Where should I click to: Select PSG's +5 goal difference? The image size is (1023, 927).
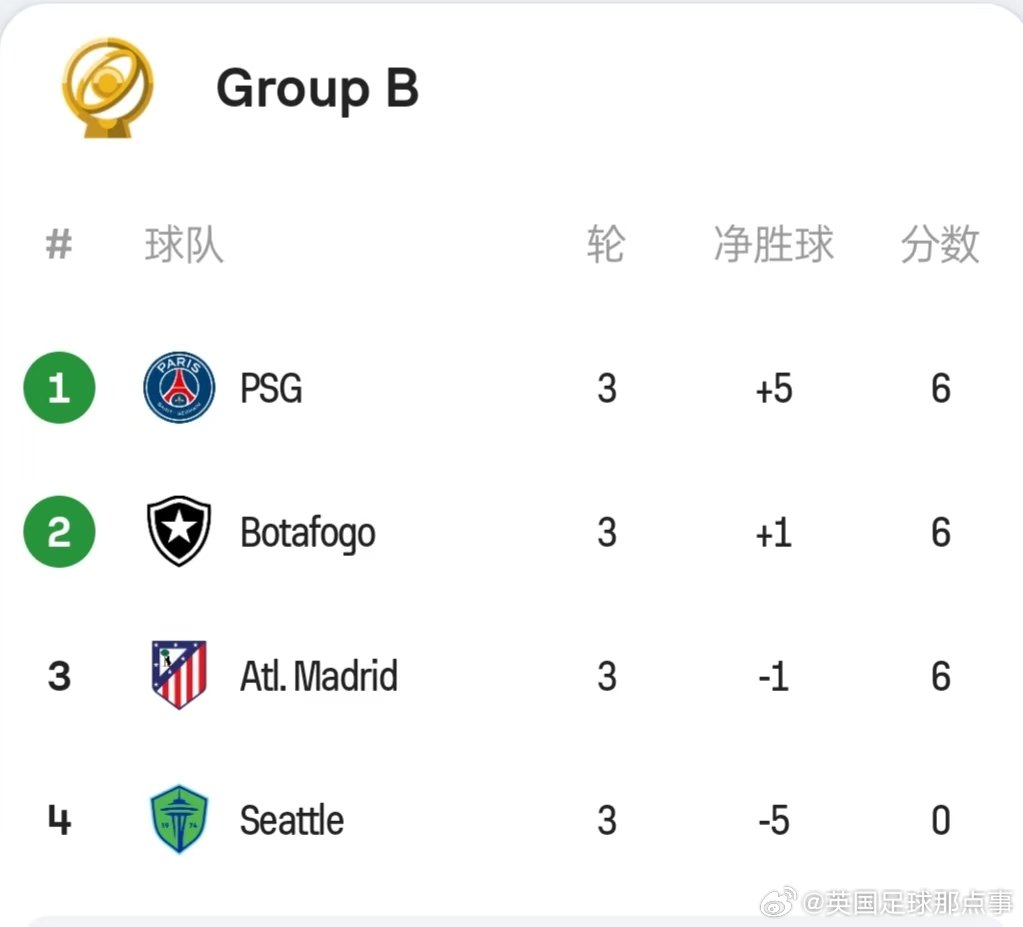click(x=774, y=389)
